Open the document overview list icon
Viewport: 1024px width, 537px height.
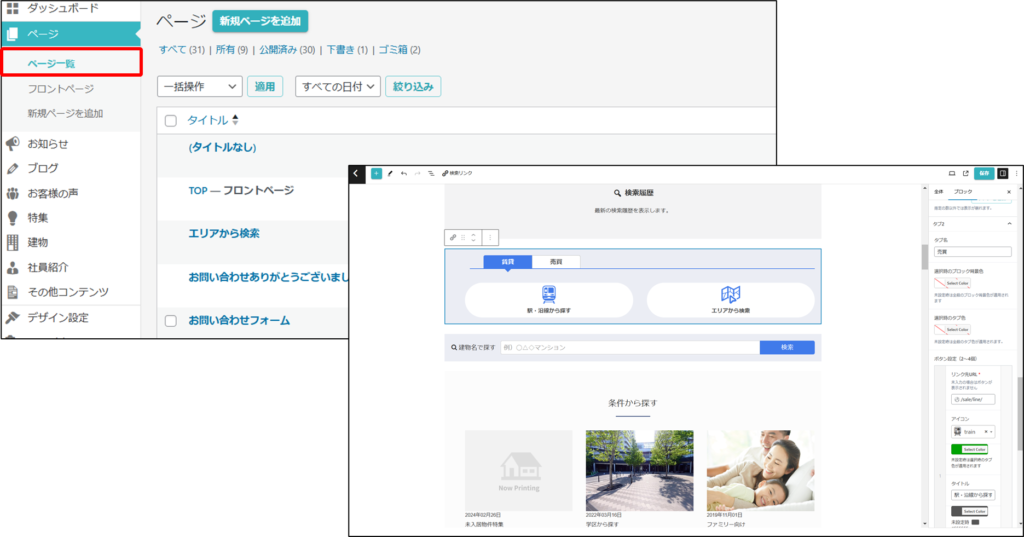(x=431, y=173)
